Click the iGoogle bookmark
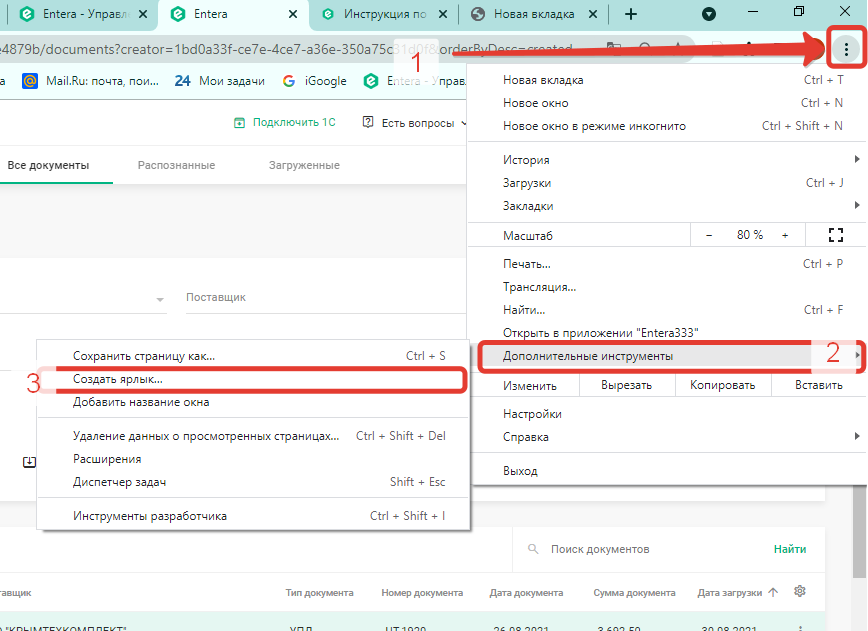 pos(314,81)
